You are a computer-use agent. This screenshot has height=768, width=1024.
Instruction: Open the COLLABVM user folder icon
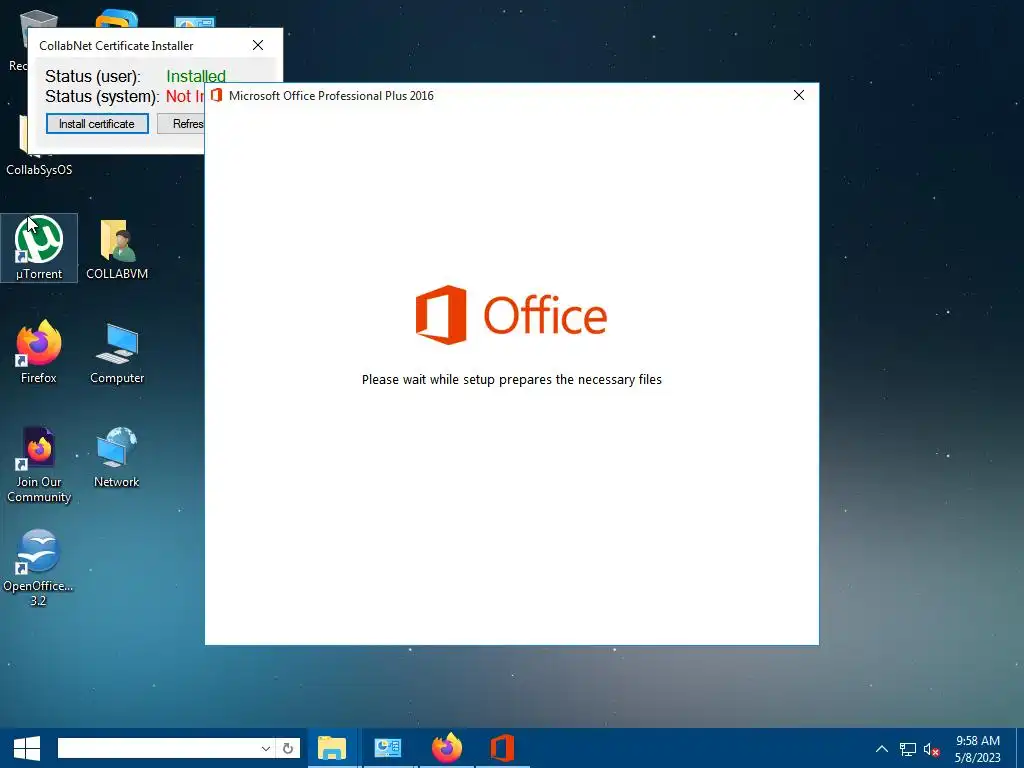click(117, 248)
